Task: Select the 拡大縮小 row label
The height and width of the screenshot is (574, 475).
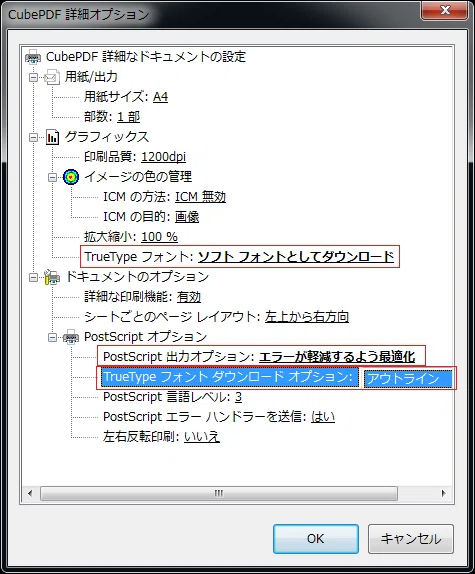Action: tap(111, 237)
